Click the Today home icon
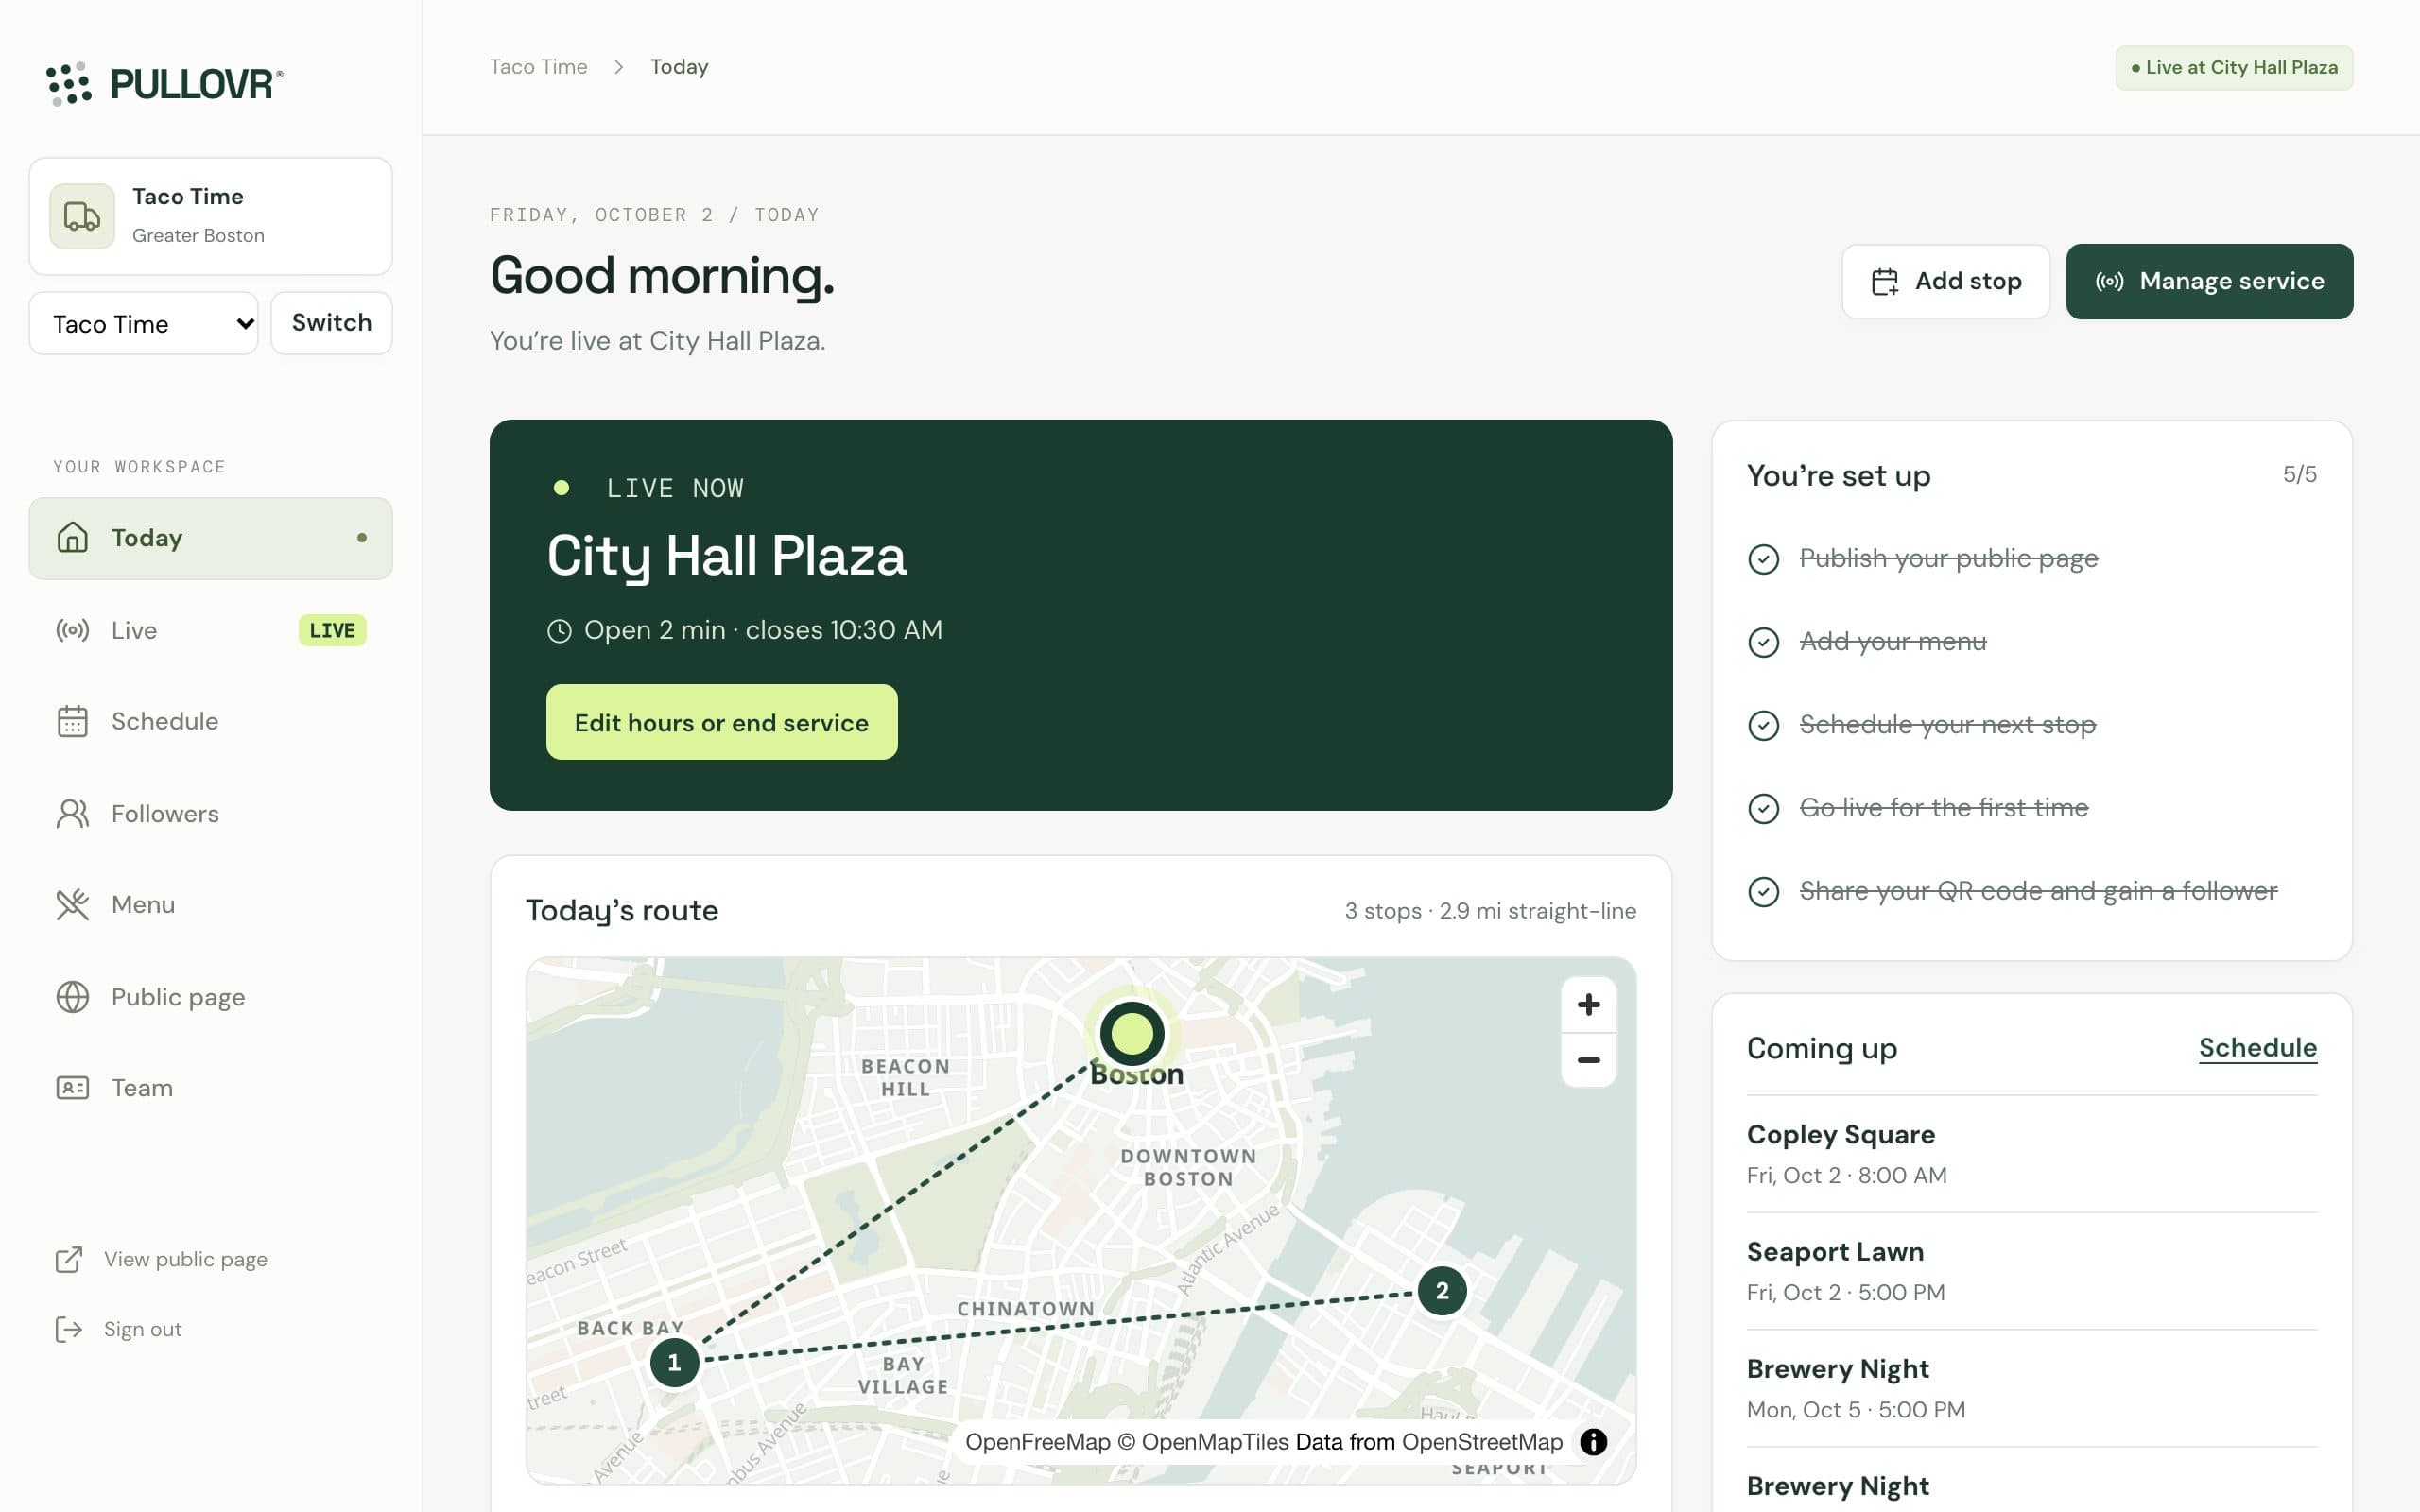Image resolution: width=2420 pixels, height=1512 pixels. [x=73, y=538]
